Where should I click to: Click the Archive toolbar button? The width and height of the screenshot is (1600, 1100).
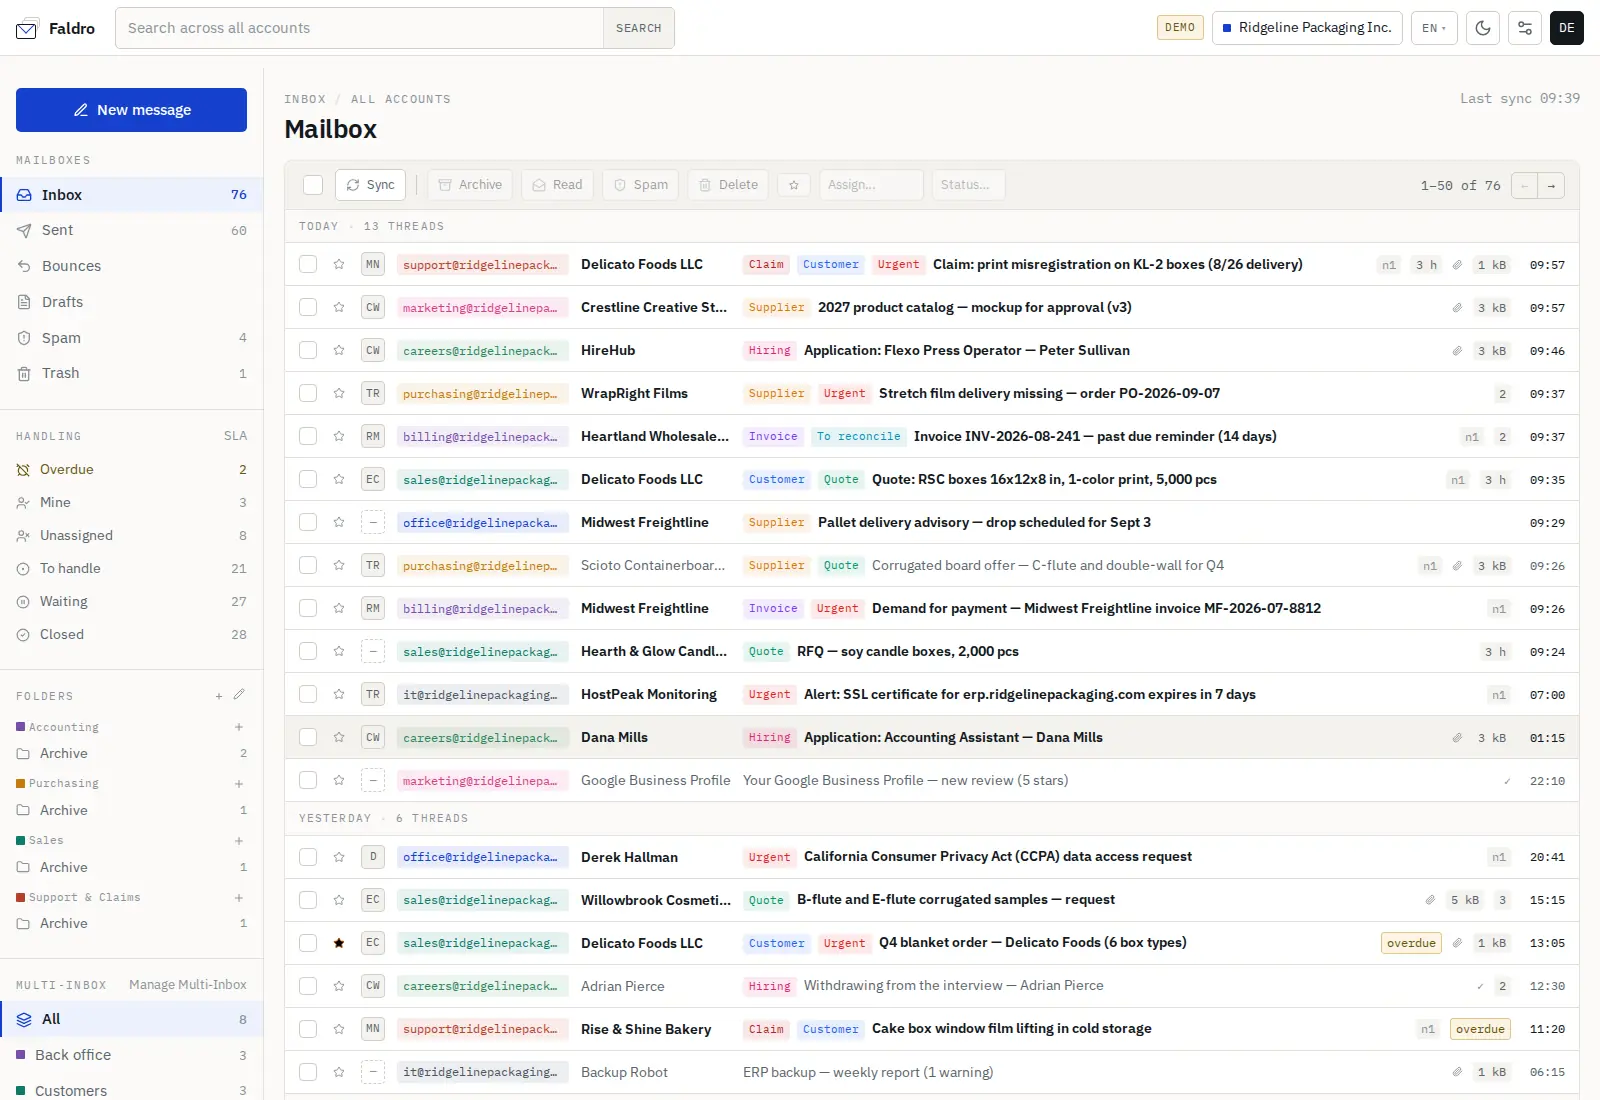470,185
